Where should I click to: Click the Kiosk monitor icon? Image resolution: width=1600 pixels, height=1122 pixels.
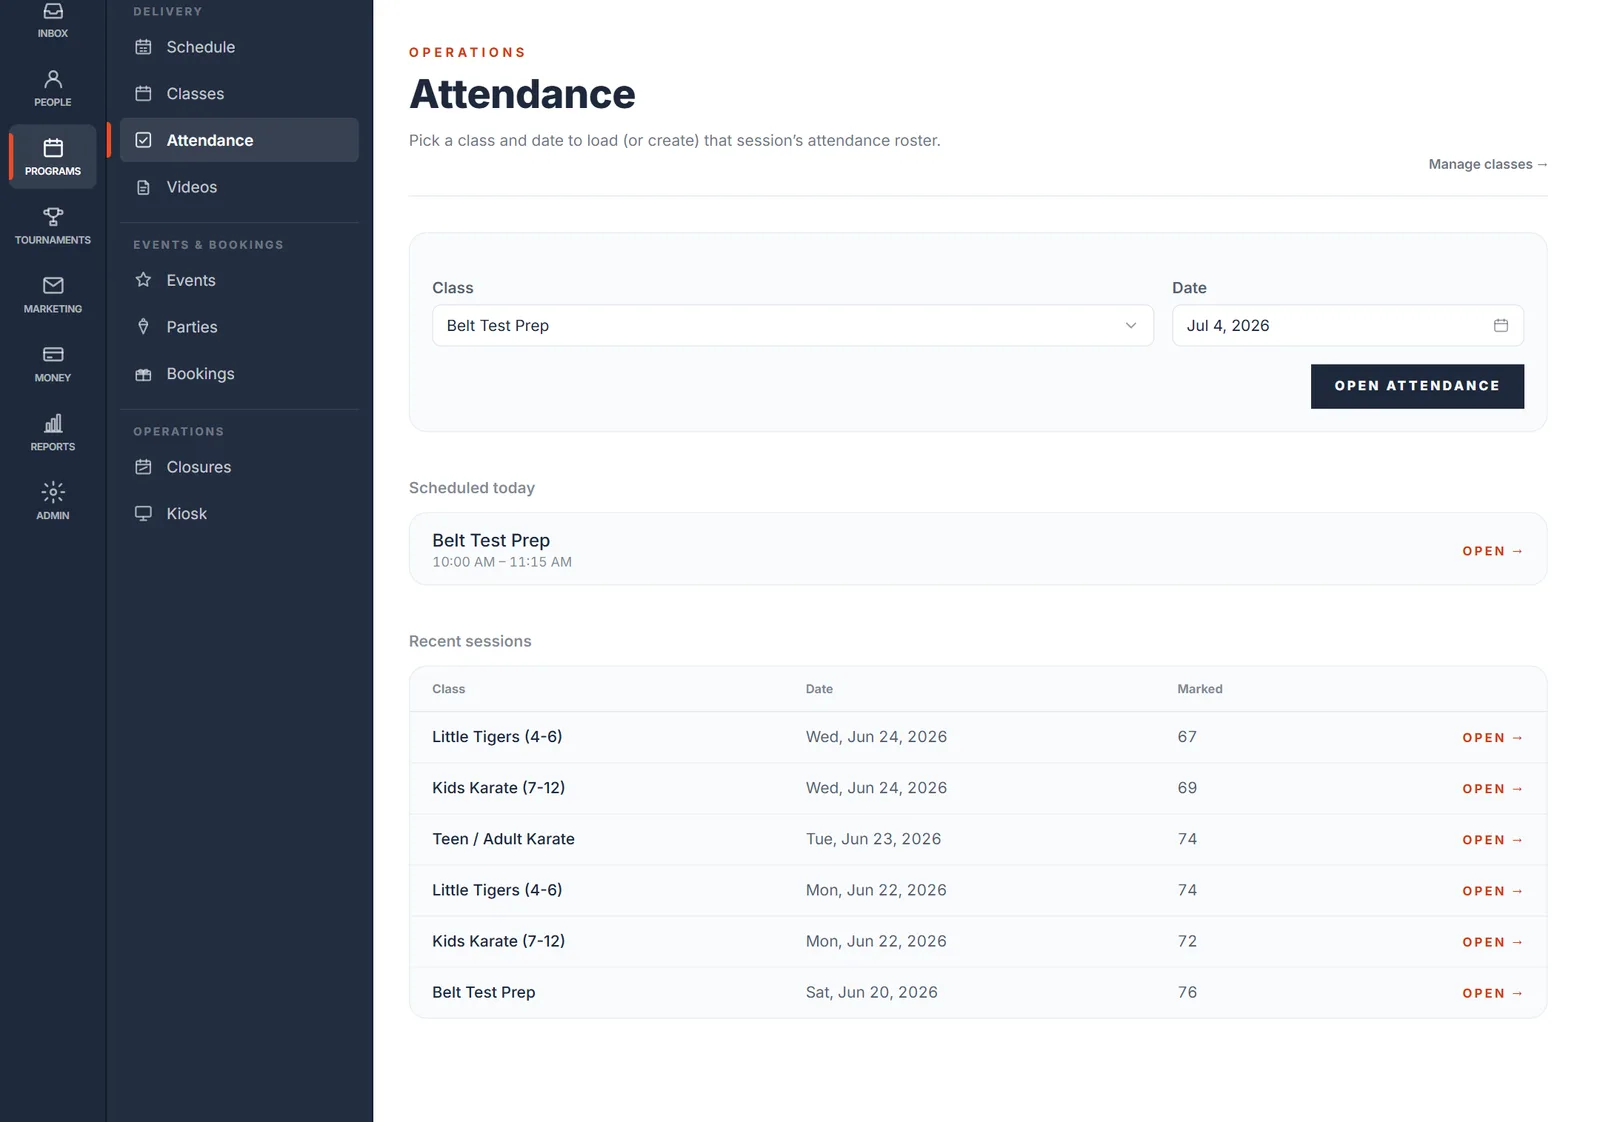click(x=144, y=514)
